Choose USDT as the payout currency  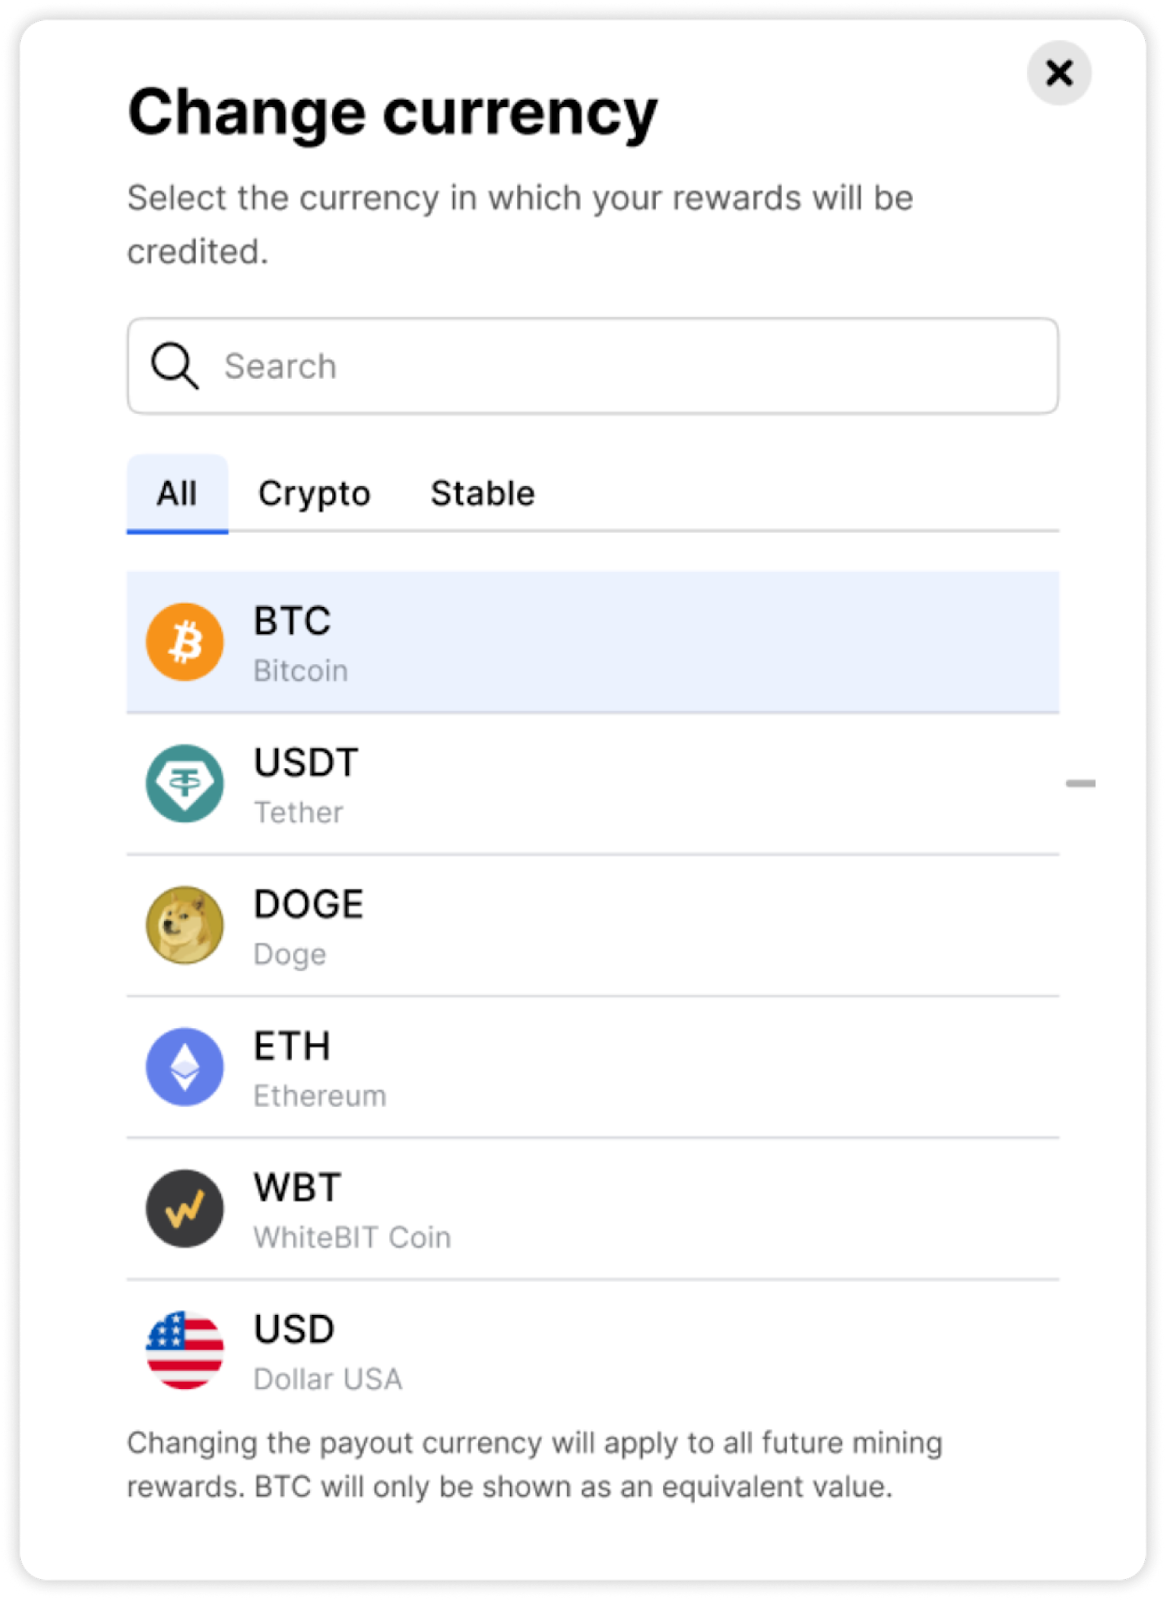point(306,763)
